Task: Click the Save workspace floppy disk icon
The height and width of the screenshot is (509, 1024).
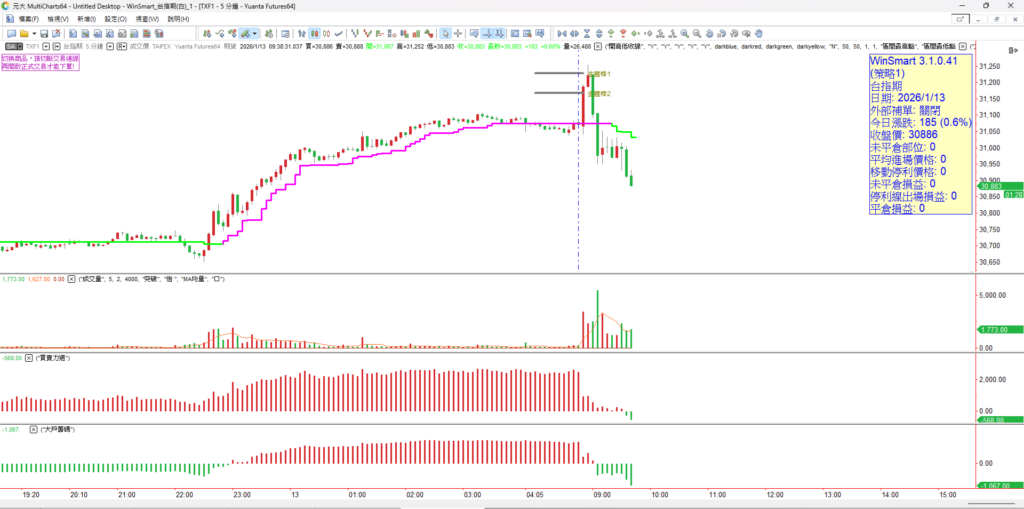Action: pyautogui.click(x=44, y=33)
